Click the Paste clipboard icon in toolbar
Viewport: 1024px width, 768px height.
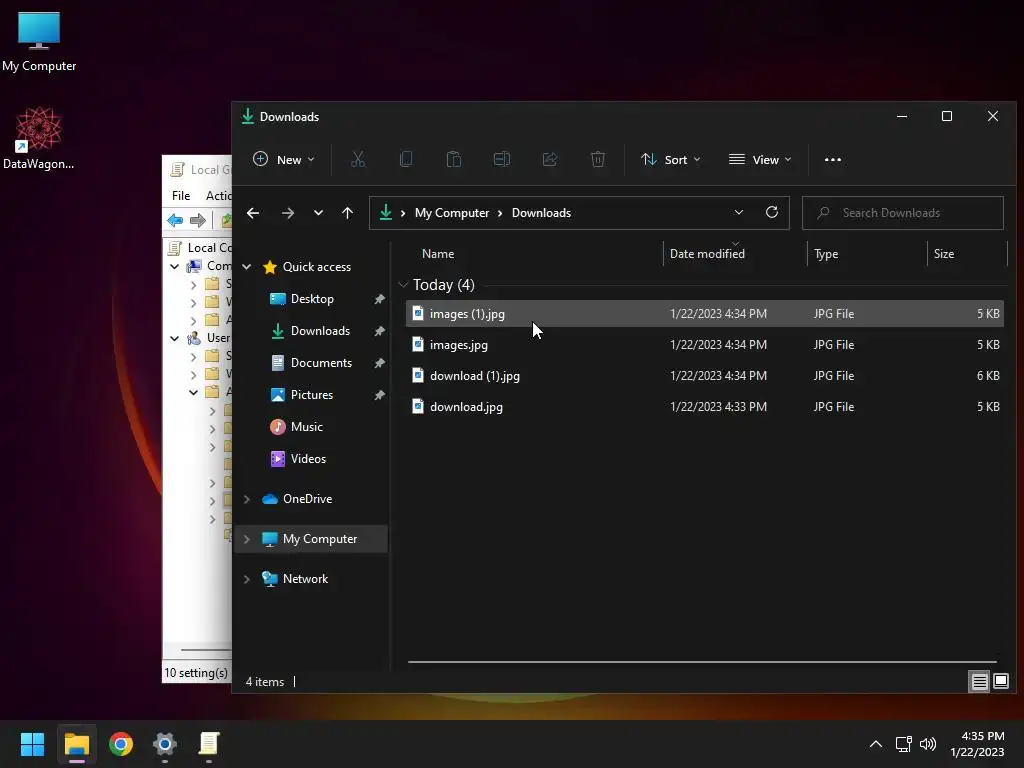pos(454,159)
